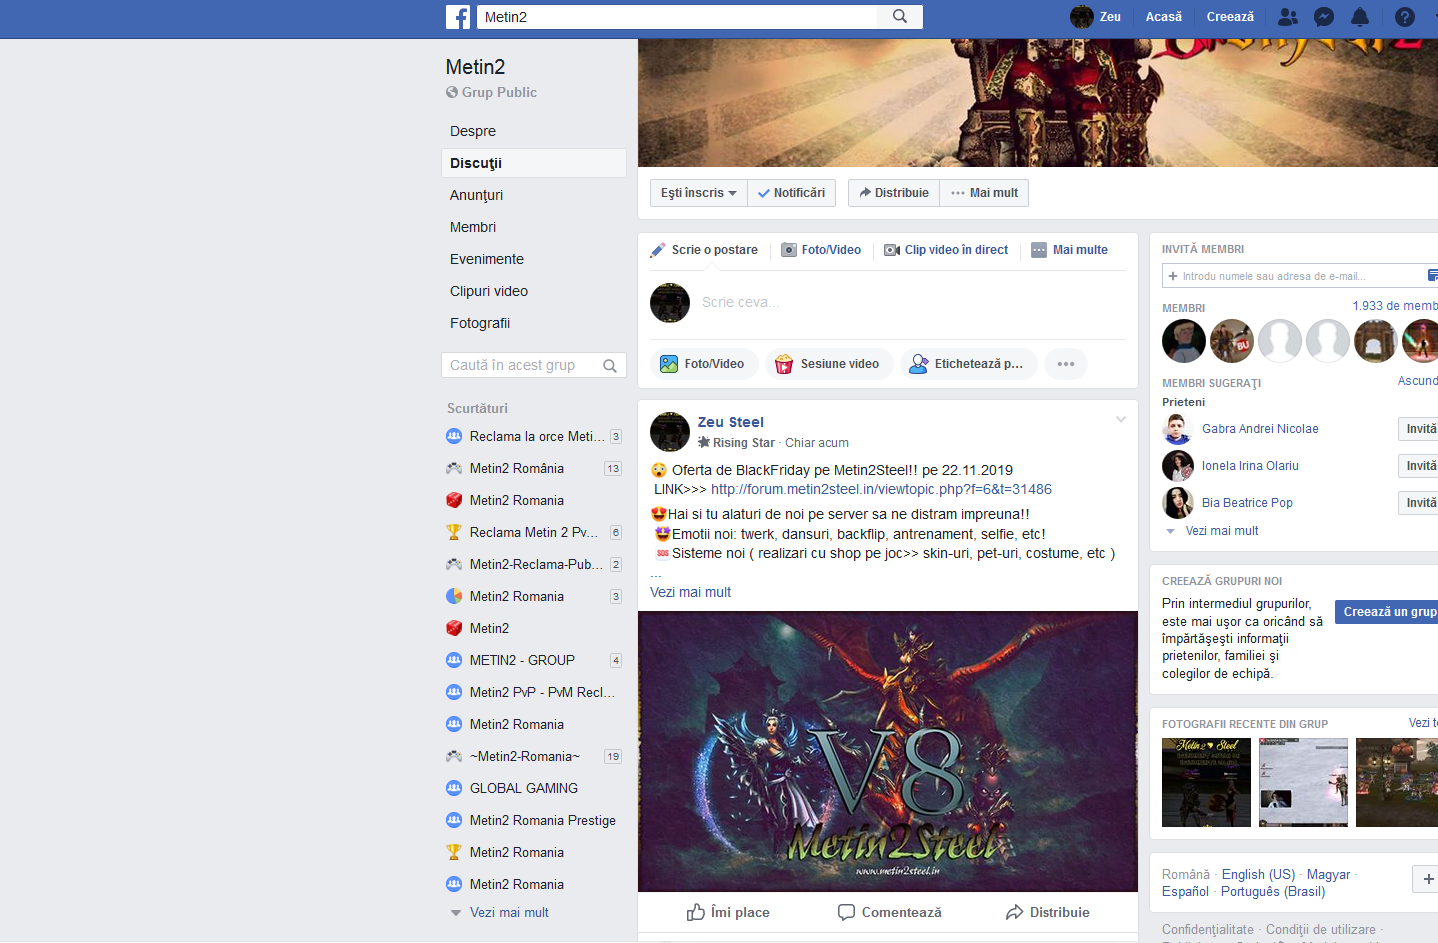Viewport: 1438px width, 943px height.
Task: Click Etichetează p... tag button
Action: (x=966, y=364)
